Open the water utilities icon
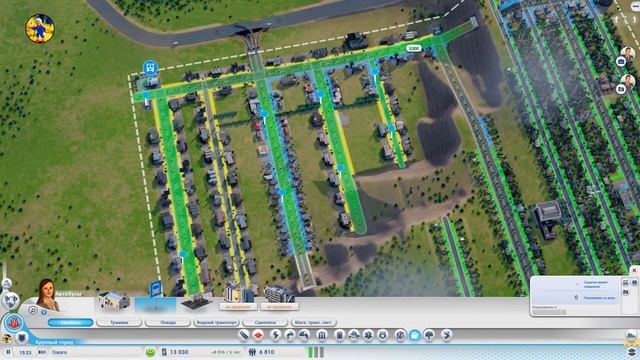 (x=290, y=335)
